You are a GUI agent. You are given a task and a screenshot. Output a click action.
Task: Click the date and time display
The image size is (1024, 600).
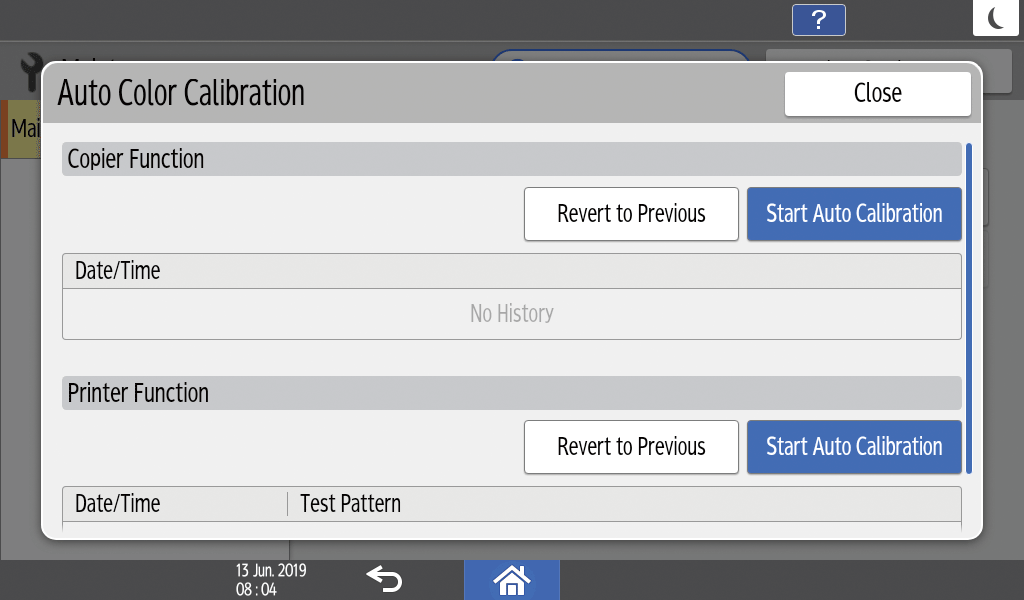point(270,579)
